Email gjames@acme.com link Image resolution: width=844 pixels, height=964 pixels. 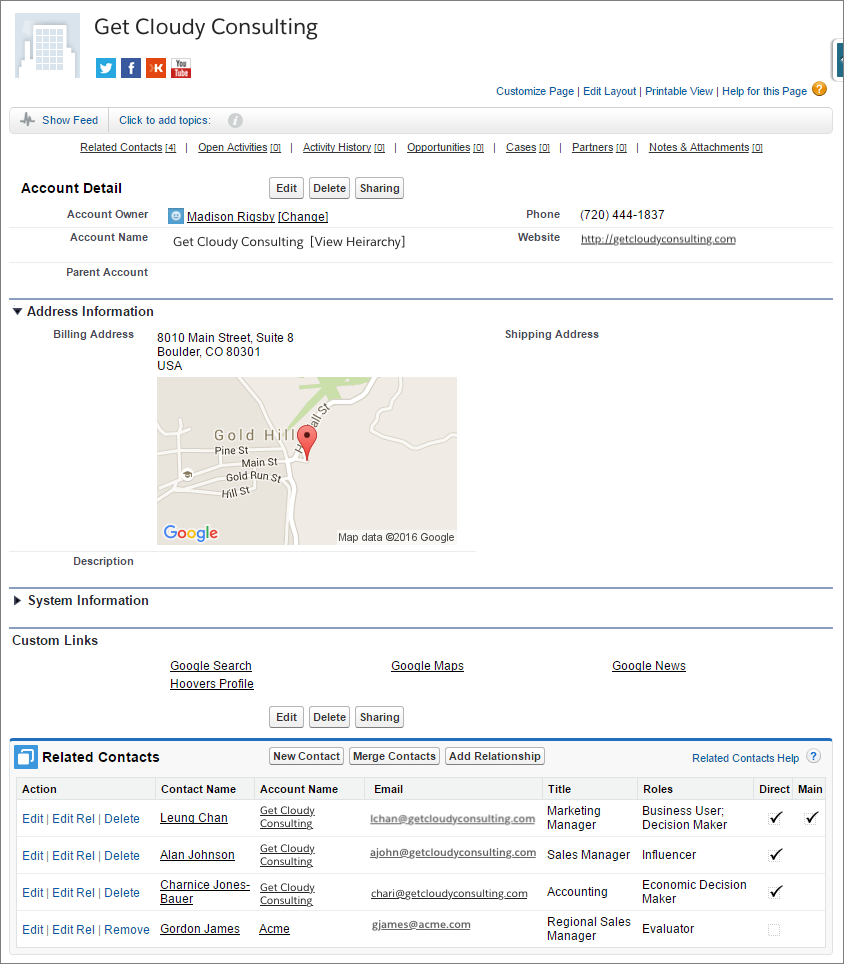point(421,925)
